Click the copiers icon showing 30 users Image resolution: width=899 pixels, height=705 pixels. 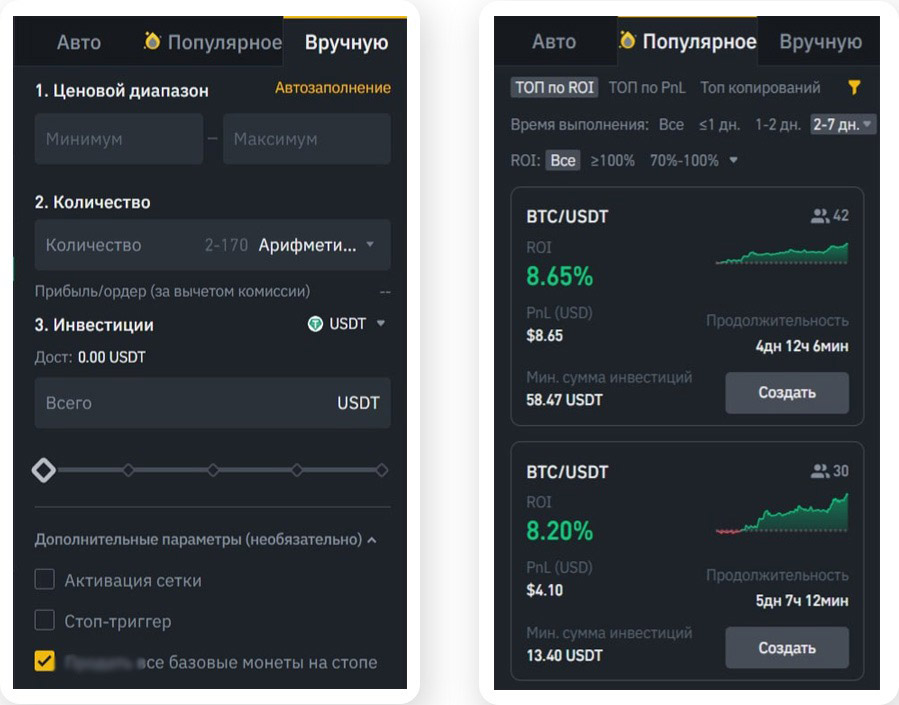click(x=820, y=471)
